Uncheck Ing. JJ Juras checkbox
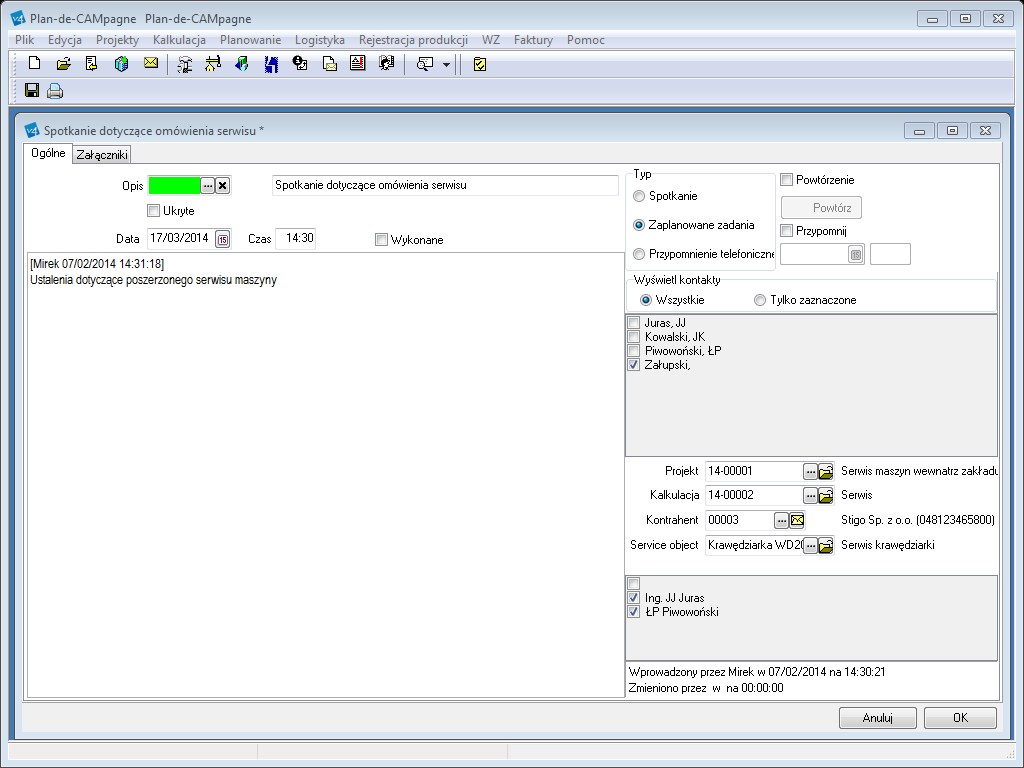 pyautogui.click(x=633, y=598)
